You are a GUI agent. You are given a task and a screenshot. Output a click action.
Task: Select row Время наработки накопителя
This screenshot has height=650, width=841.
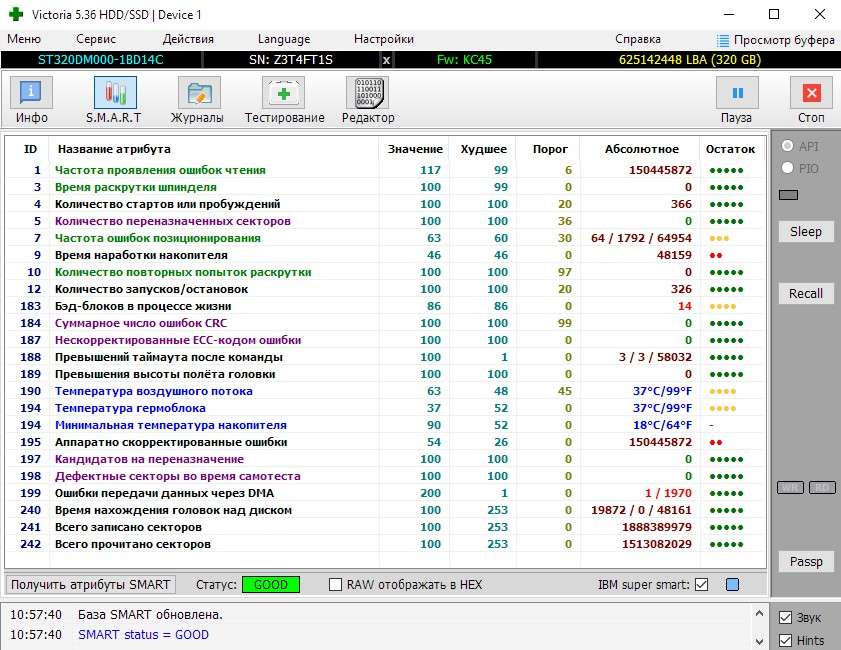tap(385, 255)
